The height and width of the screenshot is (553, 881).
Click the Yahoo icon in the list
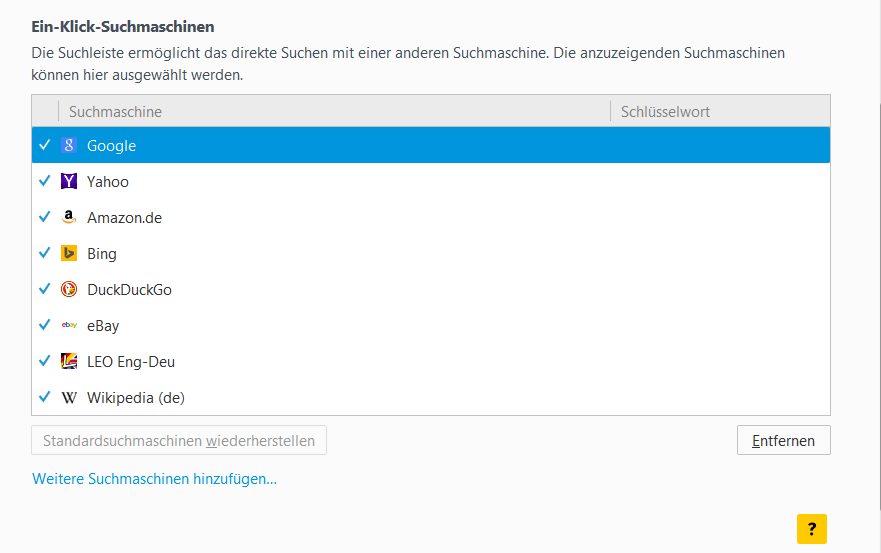(x=69, y=182)
